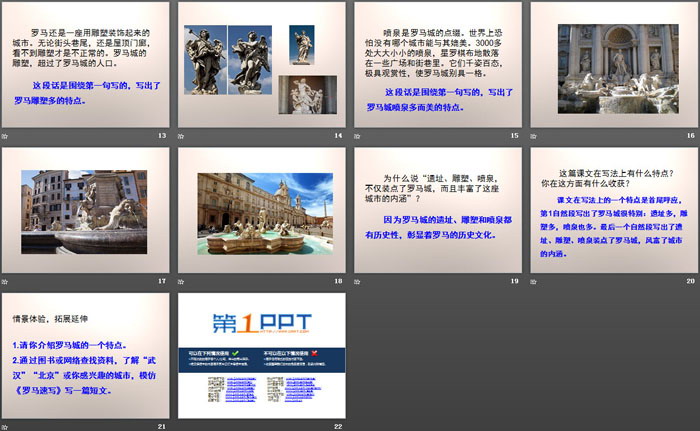Select slide 18 with the Piazza Navona fountain

tap(262, 210)
